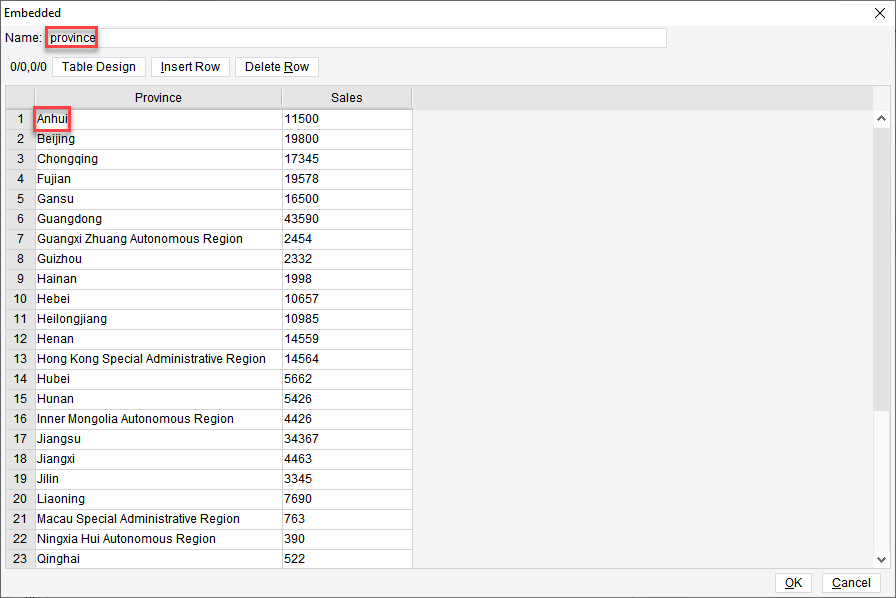Screen dimensions: 896x598
Task: Open the Table Design view
Action: 99,67
